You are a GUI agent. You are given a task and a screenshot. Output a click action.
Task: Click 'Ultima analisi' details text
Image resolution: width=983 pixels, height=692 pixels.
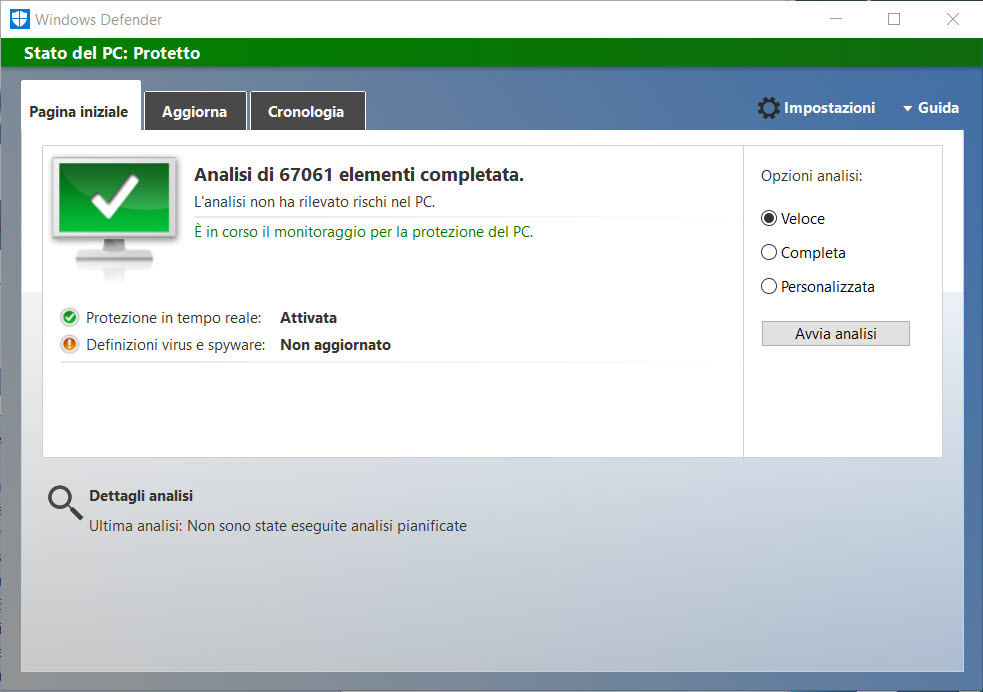point(278,526)
